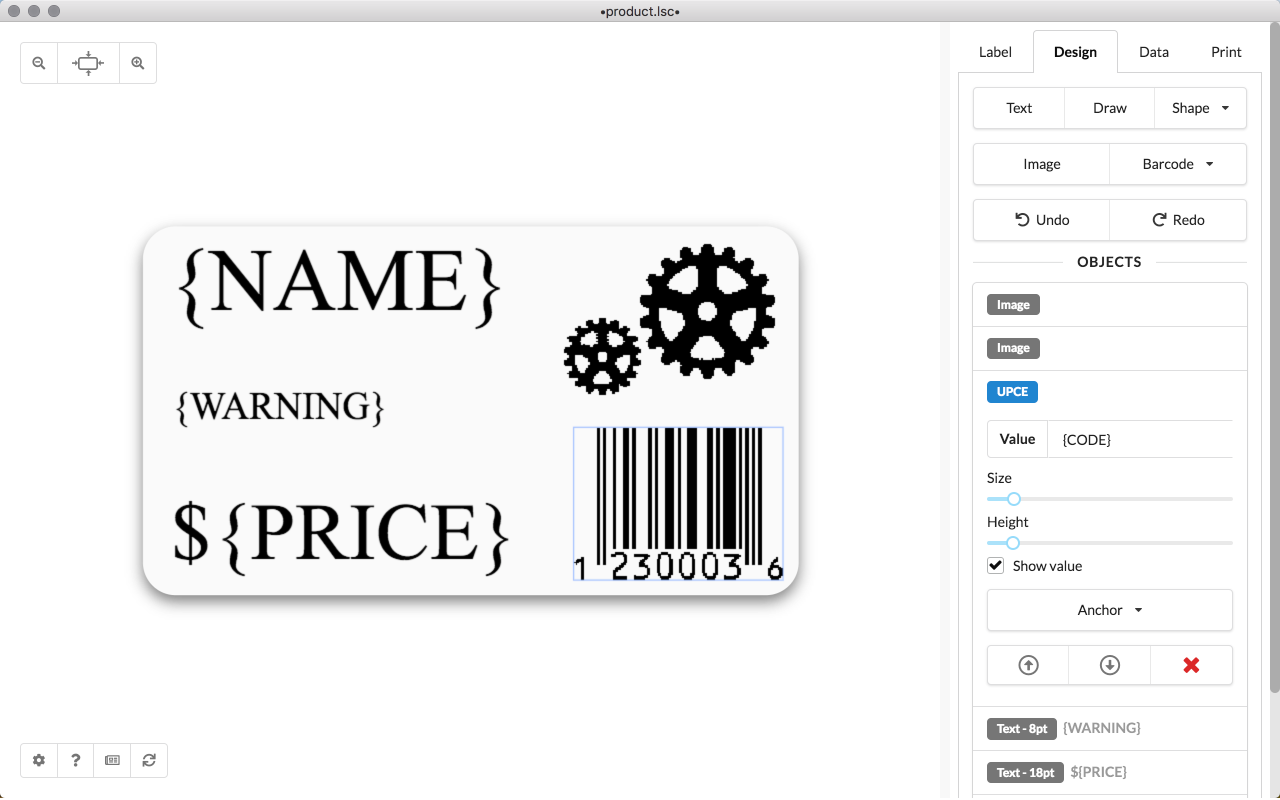
Task: Select the Text 8pt {WARNING} object
Action: (x=1110, y=729)
